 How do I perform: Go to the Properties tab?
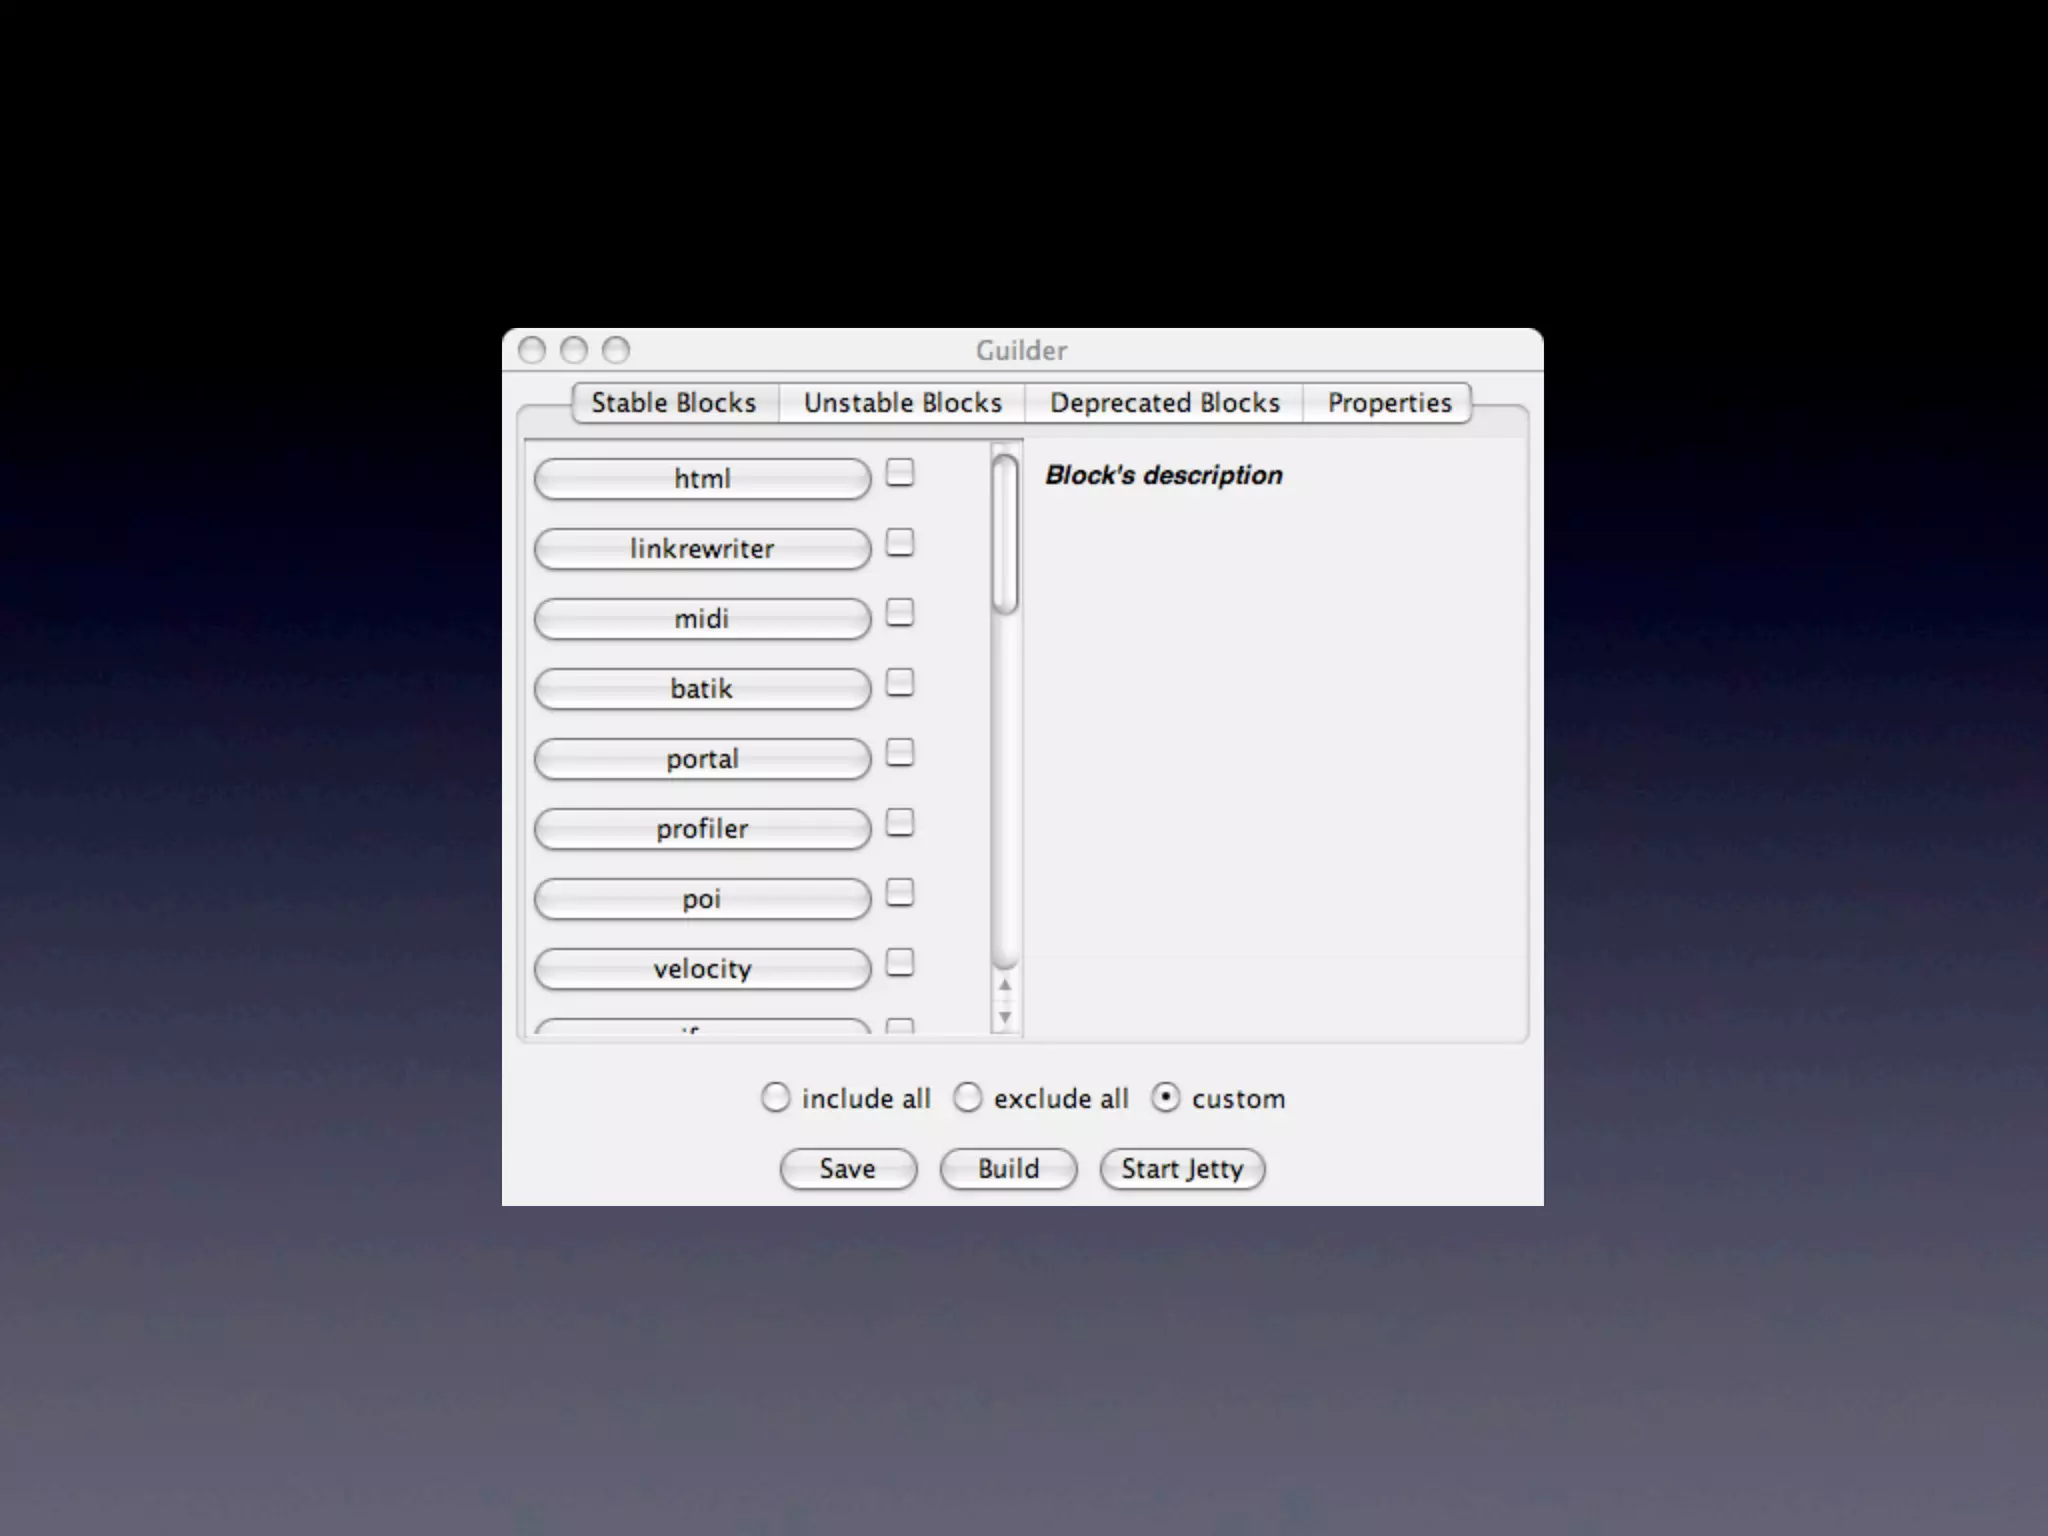click(1388, 403)
